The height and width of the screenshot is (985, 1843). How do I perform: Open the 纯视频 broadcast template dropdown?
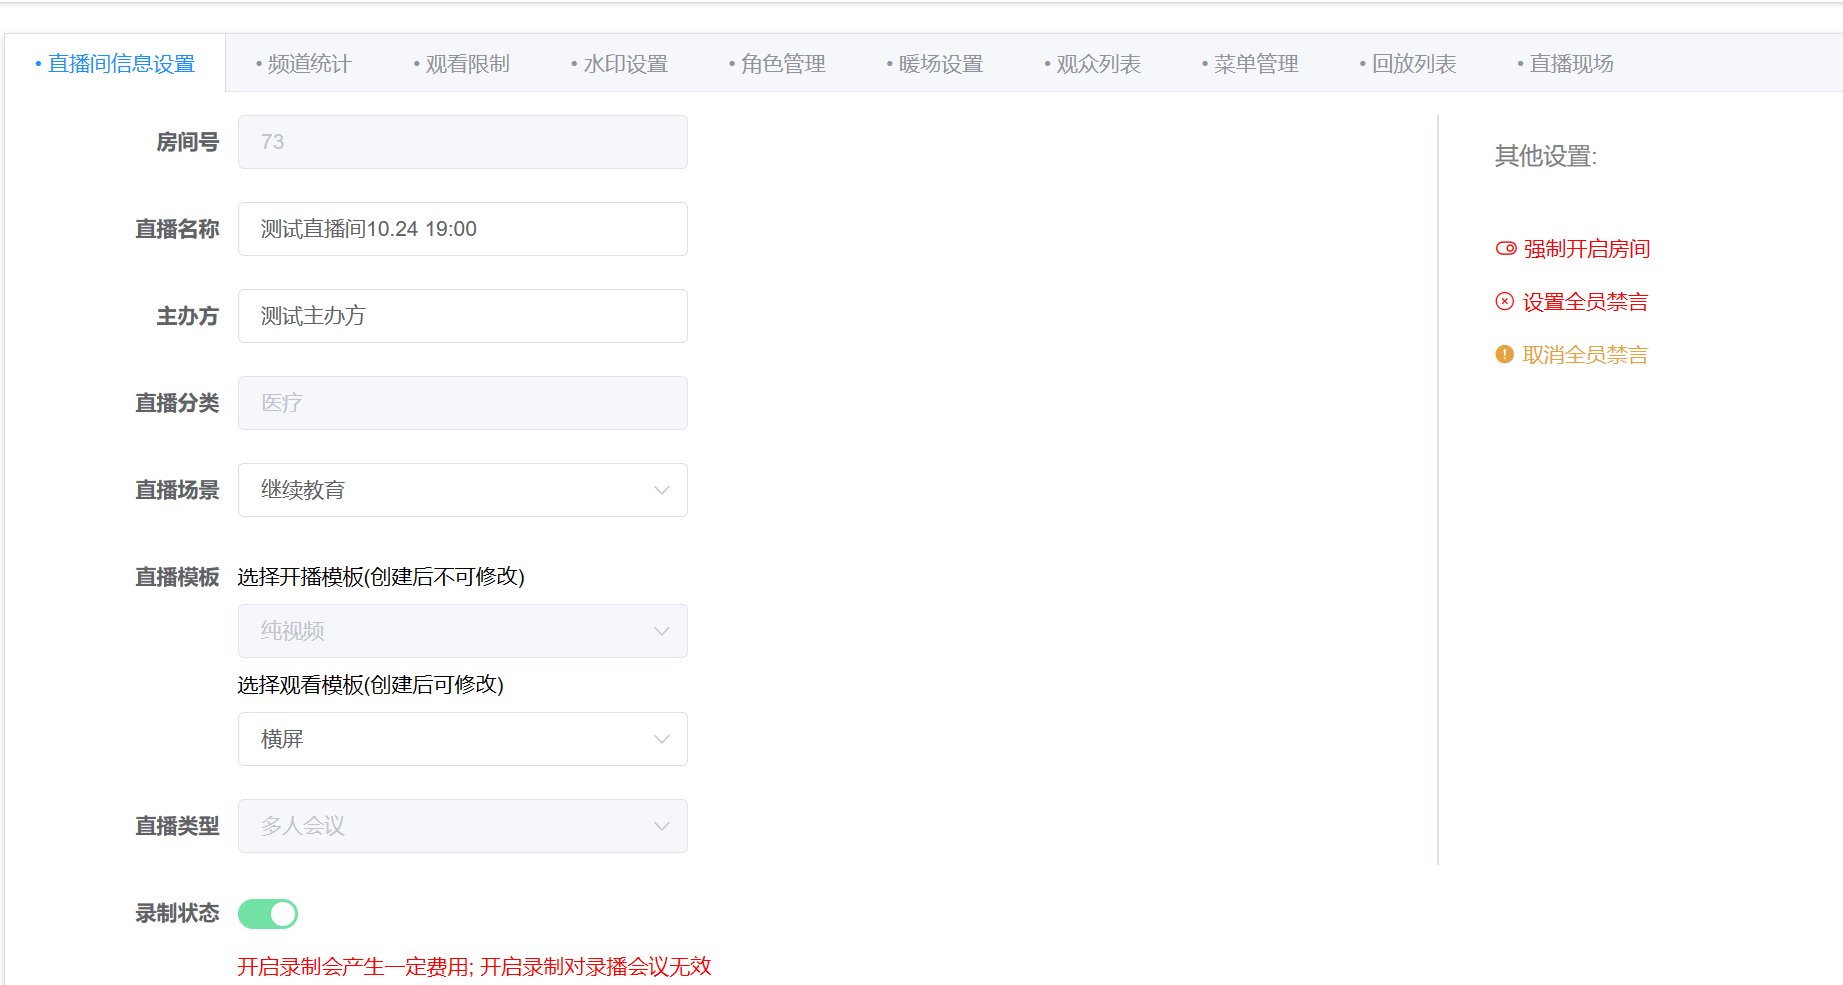463,631
